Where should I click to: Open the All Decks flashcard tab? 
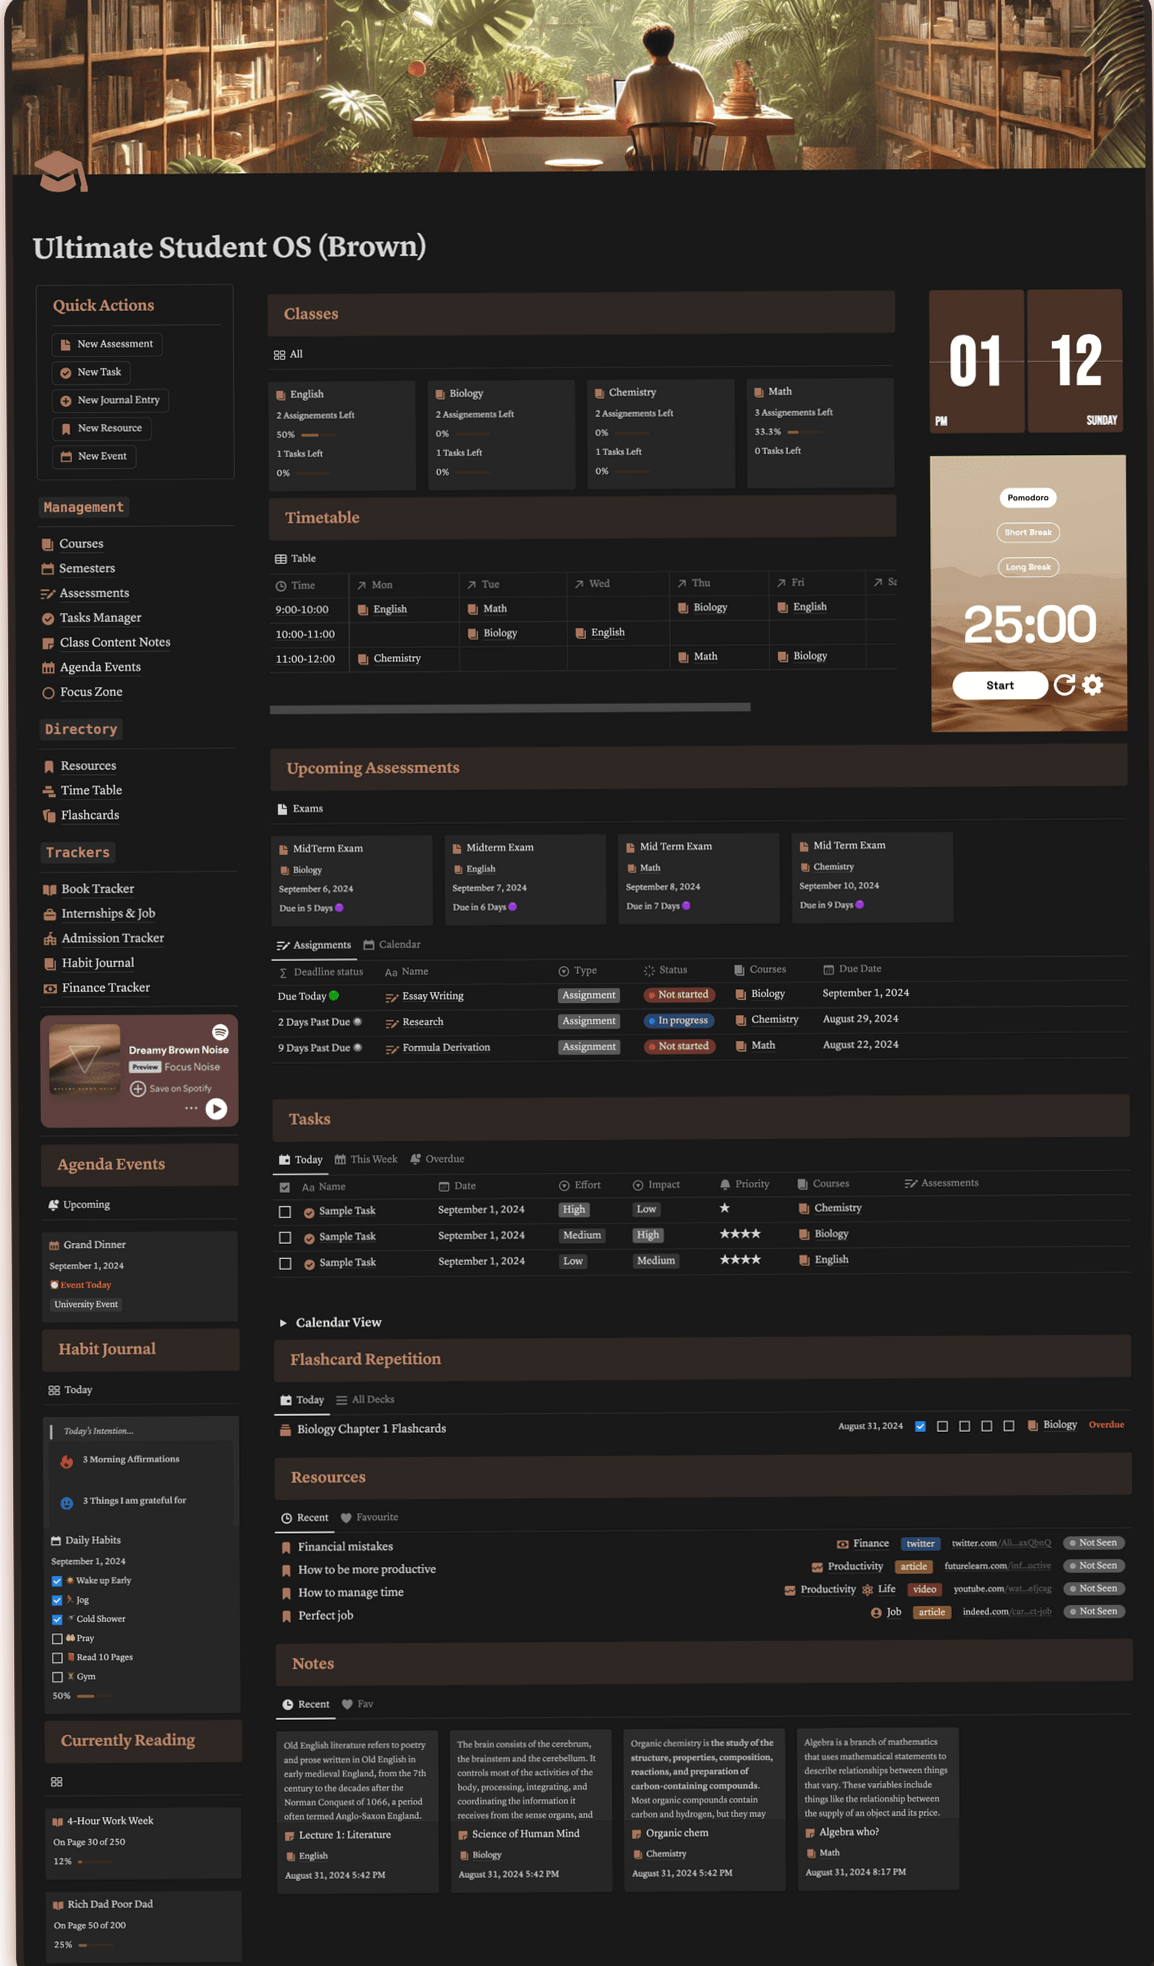click(365, 1399)
